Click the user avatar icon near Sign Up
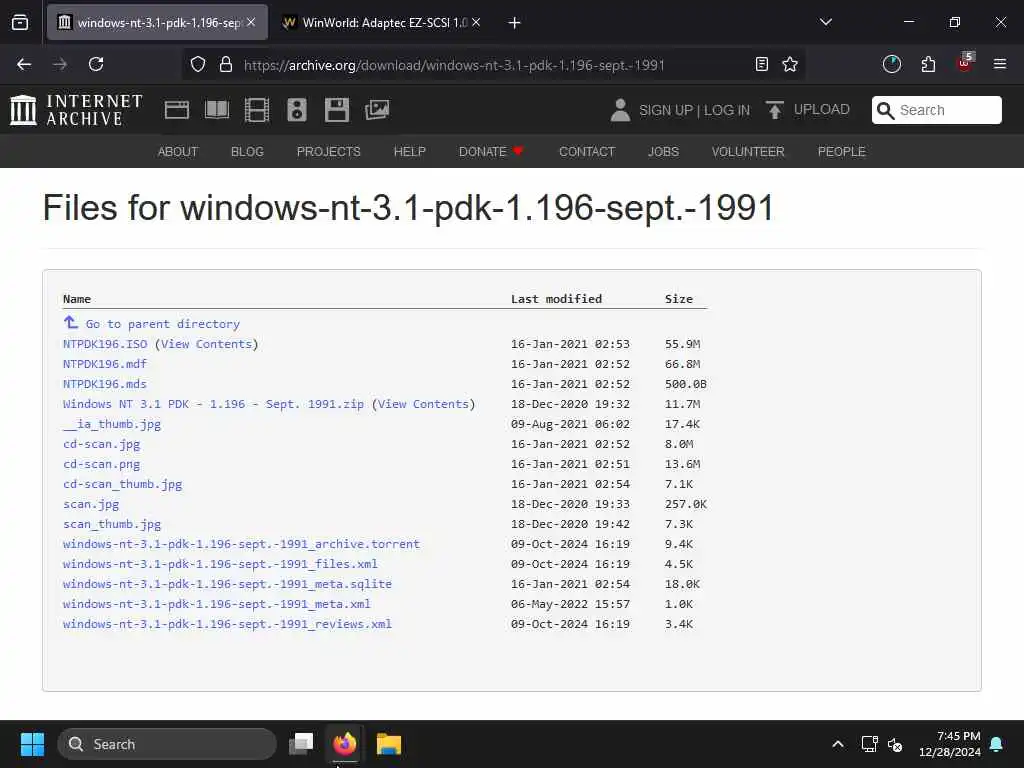 (620, 110)
